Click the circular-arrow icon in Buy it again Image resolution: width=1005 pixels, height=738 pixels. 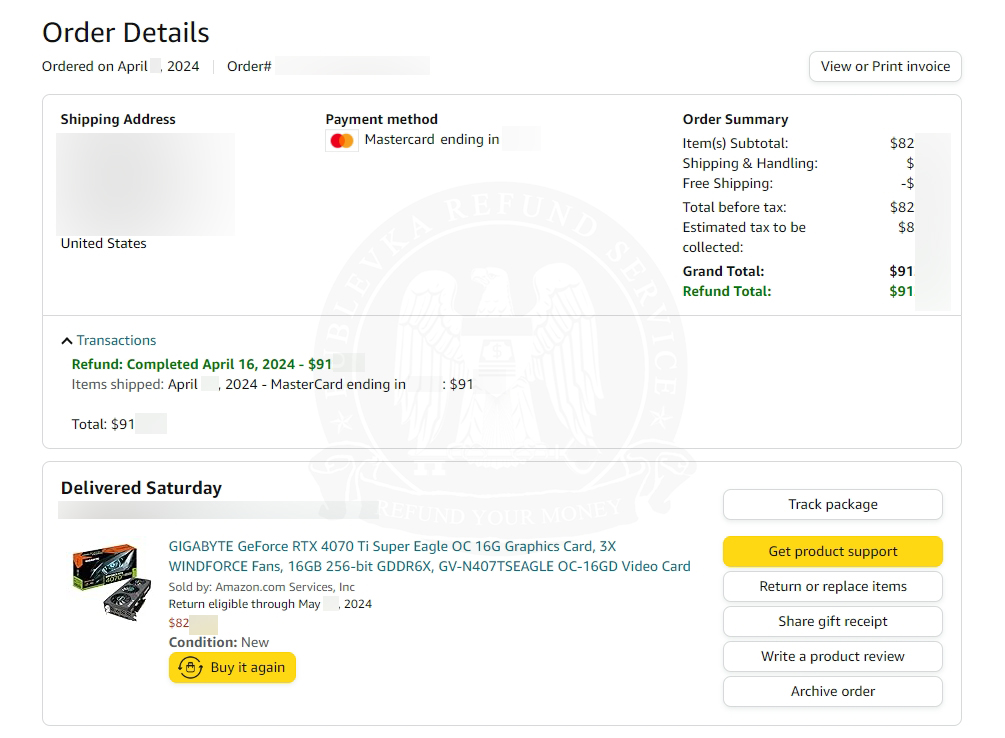click(190, 667)
